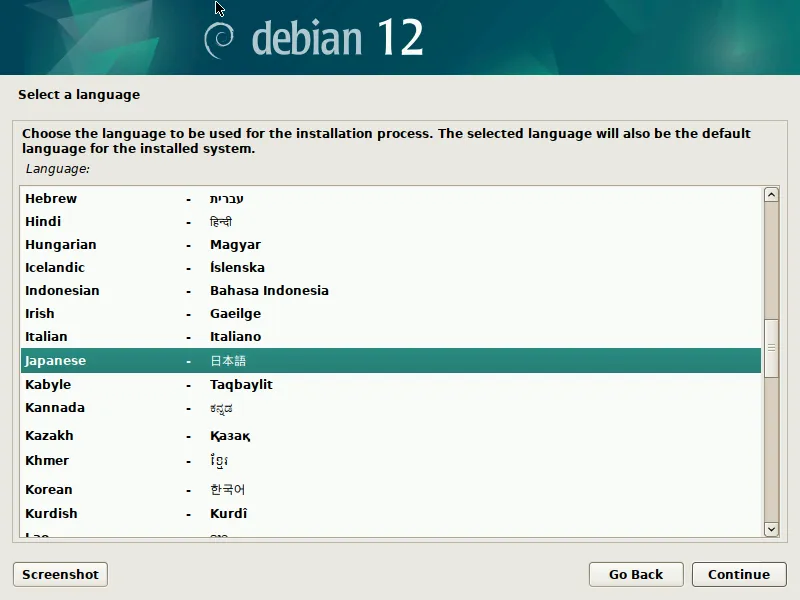Take a Screenshot with the button
Viewport: 800px width, 600px height.
click(60, 574)
